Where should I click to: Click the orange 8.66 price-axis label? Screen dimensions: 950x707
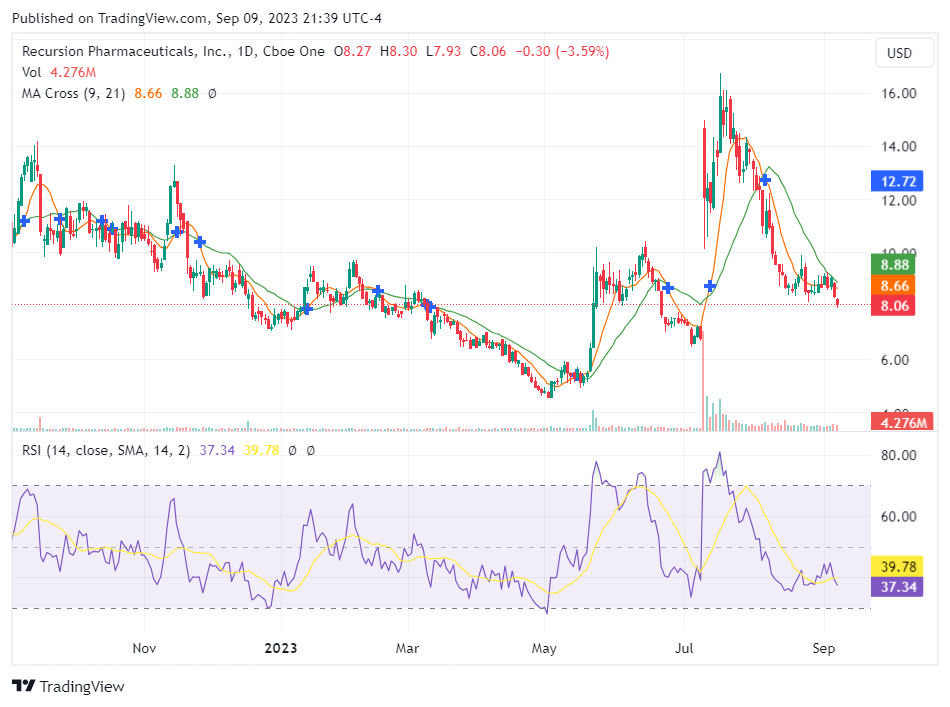pos(894,285)
